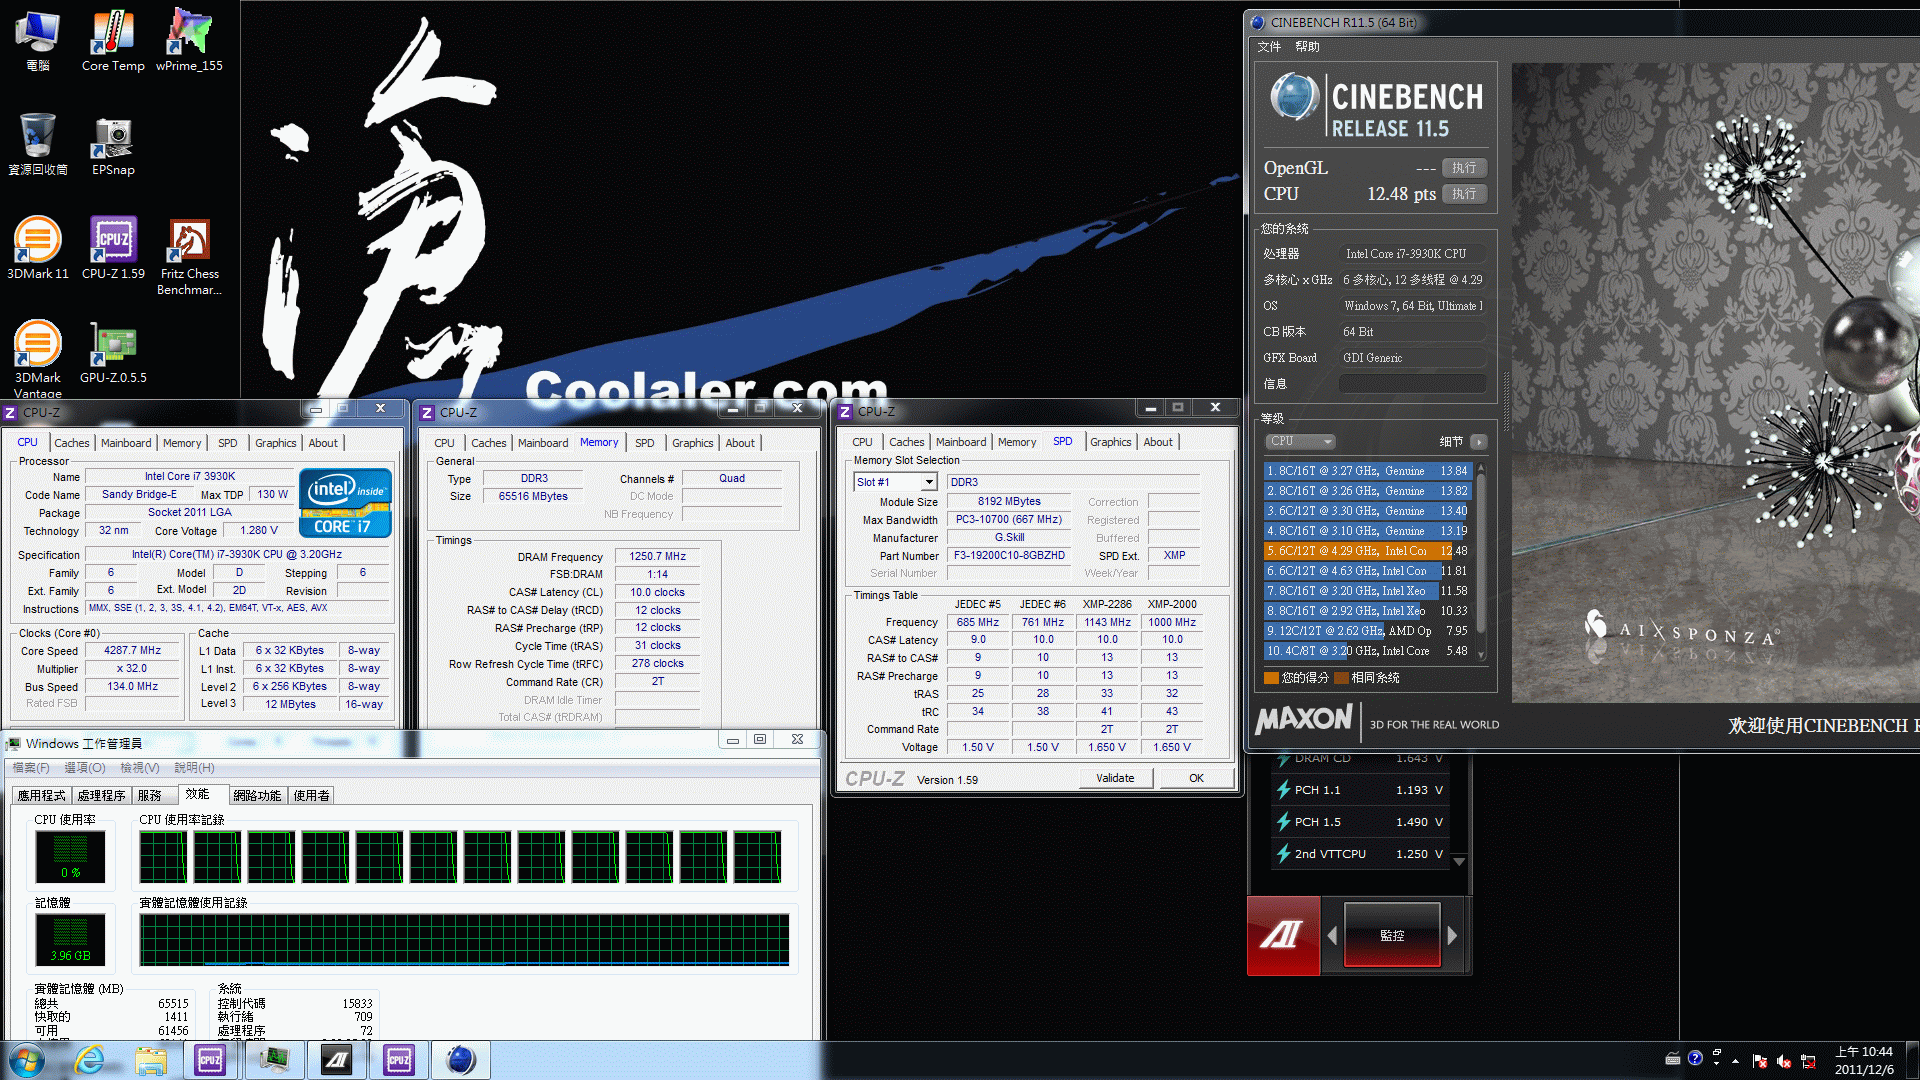Open the About tab in left CPU-Z window
Viewport: 1920px width, 1080px height.
(323, 443)
